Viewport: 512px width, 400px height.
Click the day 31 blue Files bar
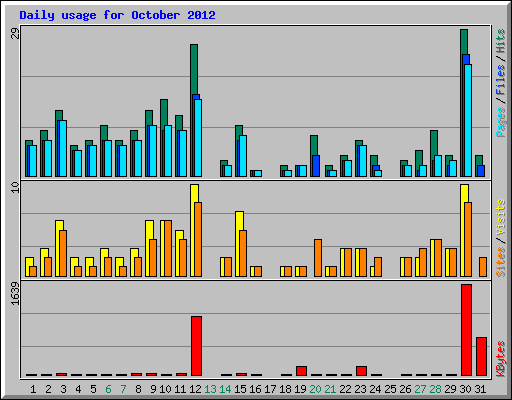tap(481, 171)
